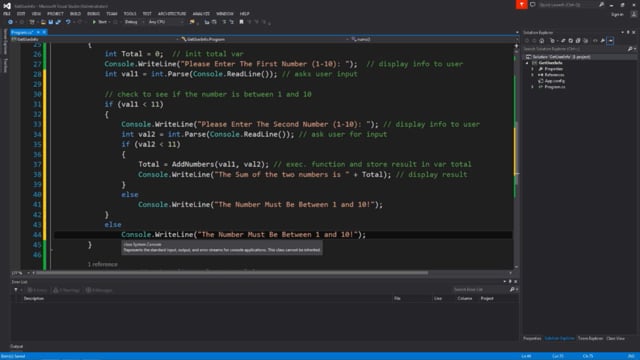Click the Error List search magnifier icon
Image resolution: width=640 pixels, height=360 pixels.
pyautogui.click(x=512, y=289)
